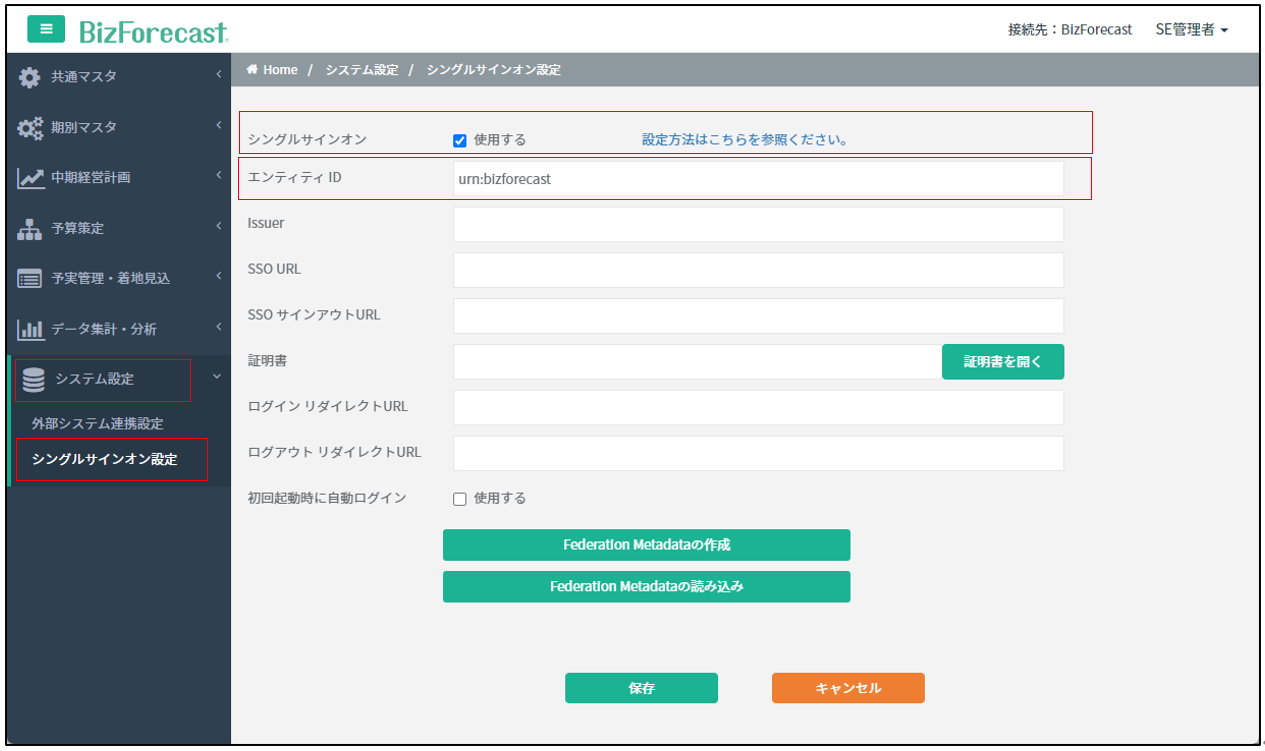This screenshot has width=1265, height=751.
Task: Click the bar chart icon for データ集計・分析
Action: point(30,329)
